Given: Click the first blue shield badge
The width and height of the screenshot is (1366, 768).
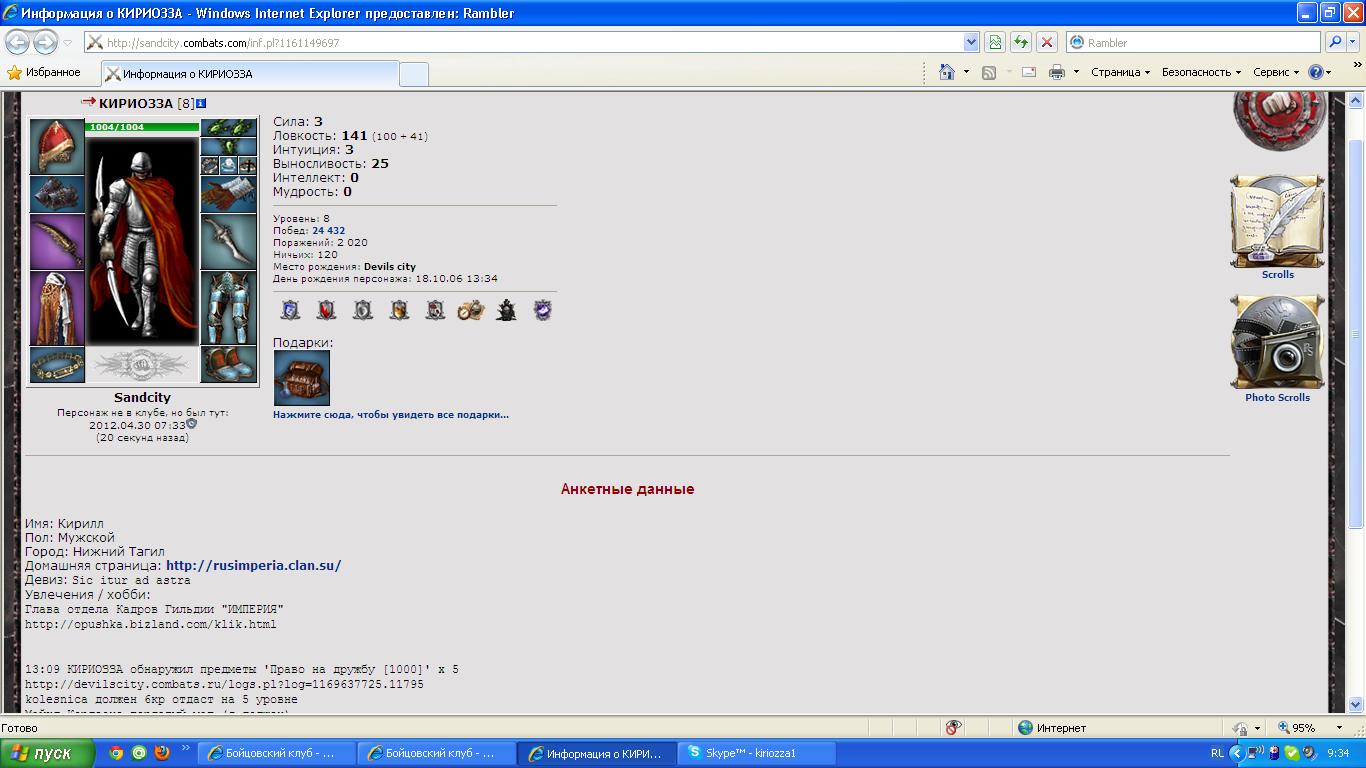Looking at the screenshot, I should pos(290,310).
